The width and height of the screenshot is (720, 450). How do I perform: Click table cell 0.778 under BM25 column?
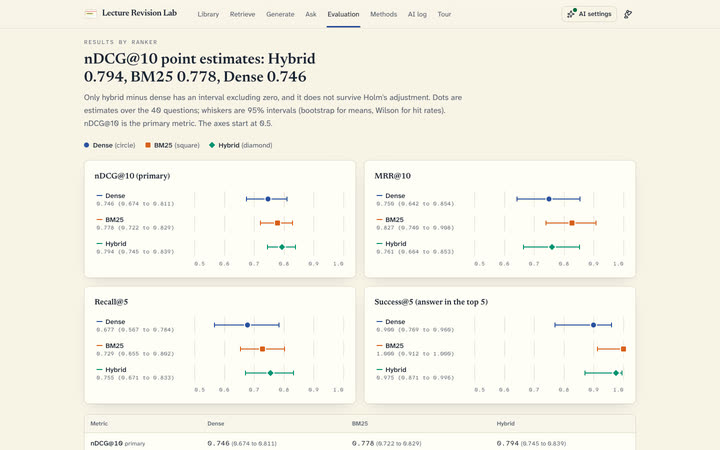363,444
